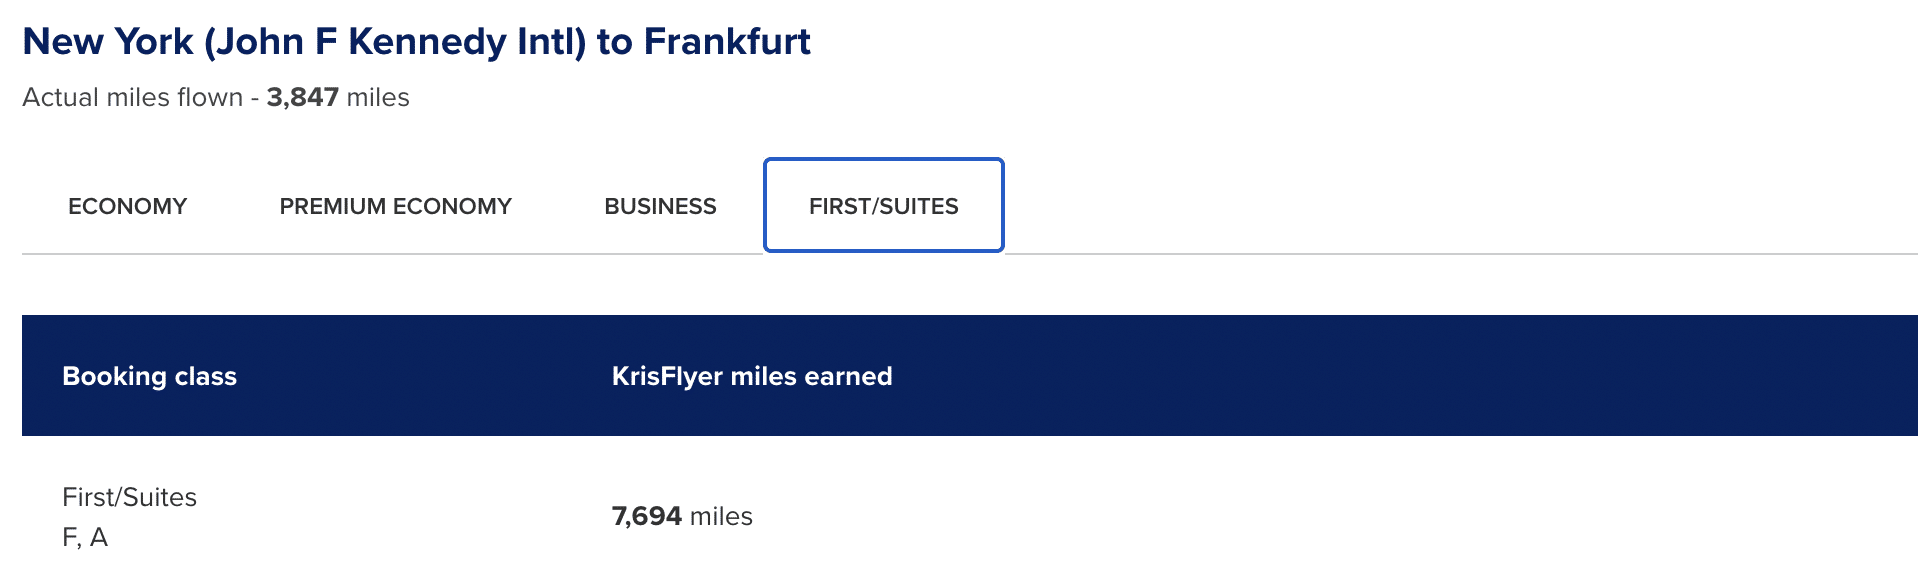Select the BUSINESS tab
Screen dimensions: 1924x562
click(660, 206)
